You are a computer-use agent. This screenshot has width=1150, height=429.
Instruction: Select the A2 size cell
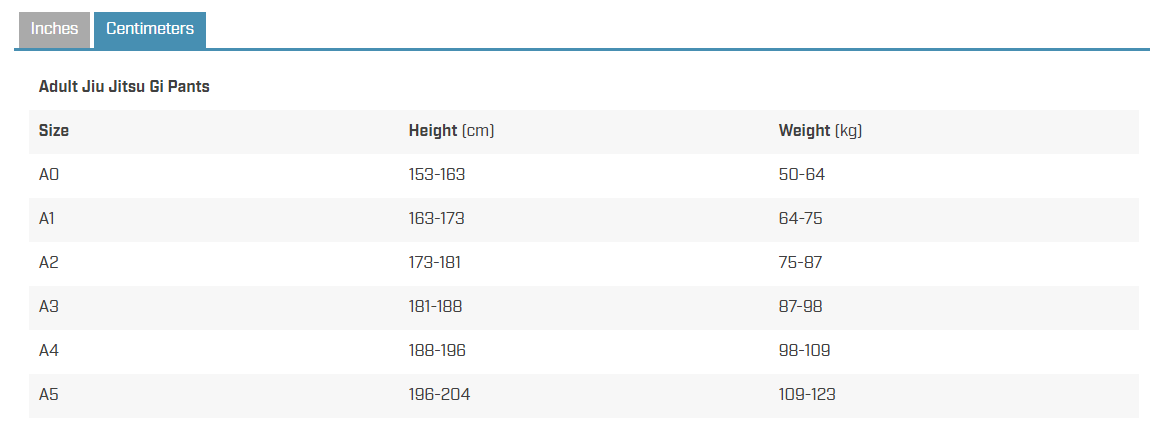(x=48, y=263)
